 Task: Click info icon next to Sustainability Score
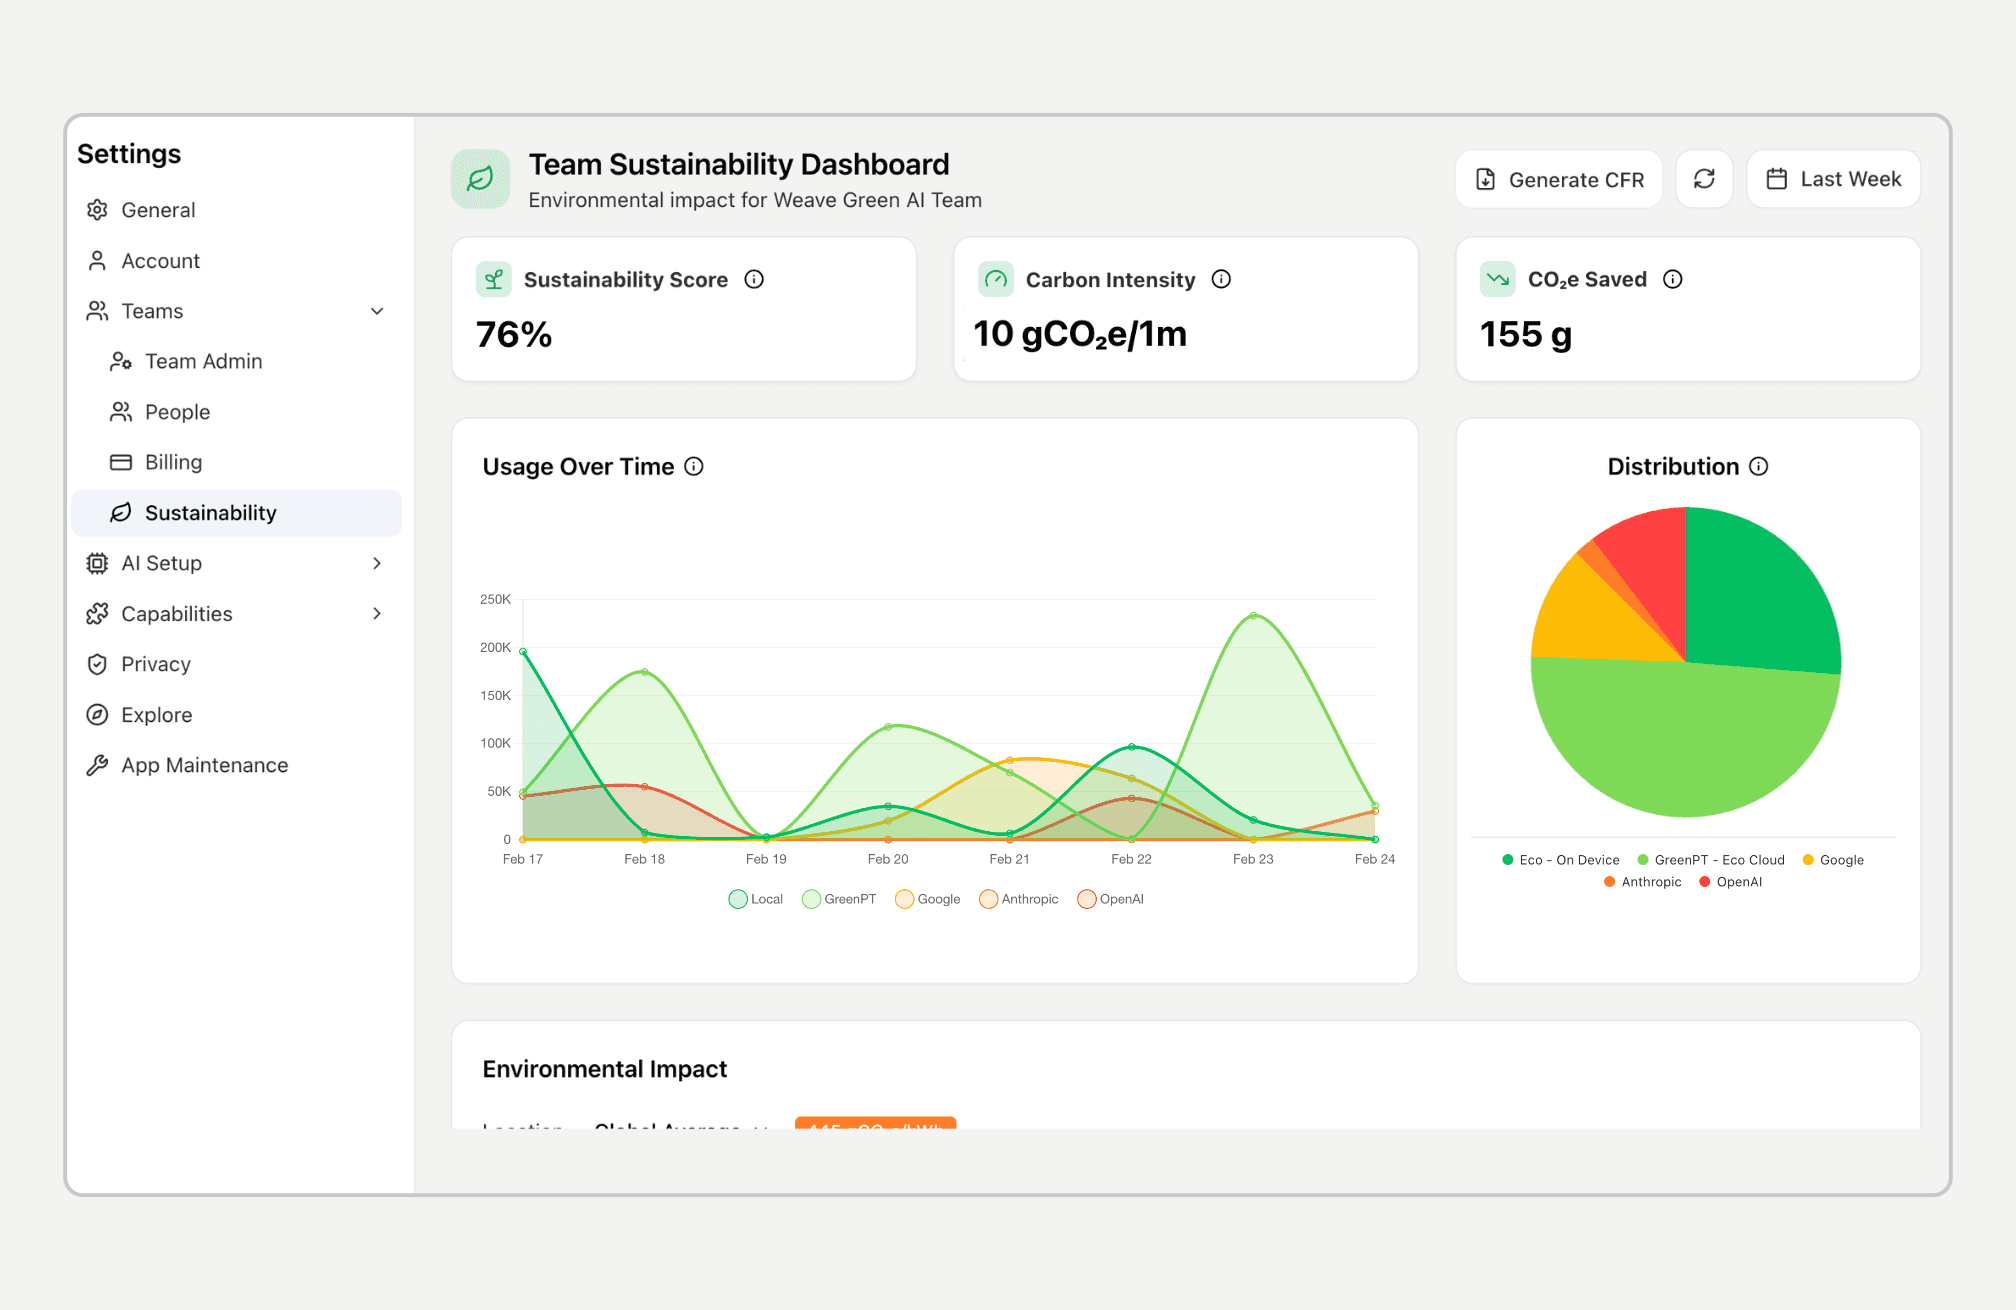click(x=754, y=280)
